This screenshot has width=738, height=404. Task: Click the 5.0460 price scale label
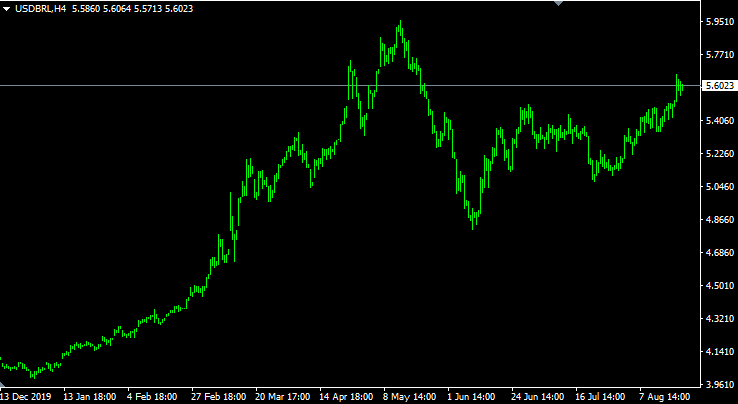pyautogui.click(x=720, y=186)
